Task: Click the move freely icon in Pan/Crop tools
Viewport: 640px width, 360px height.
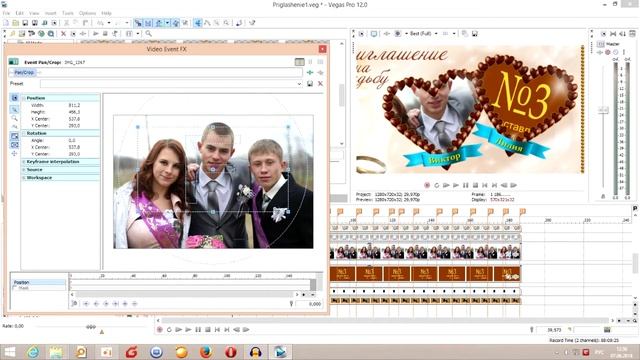Action: point(14,154)
